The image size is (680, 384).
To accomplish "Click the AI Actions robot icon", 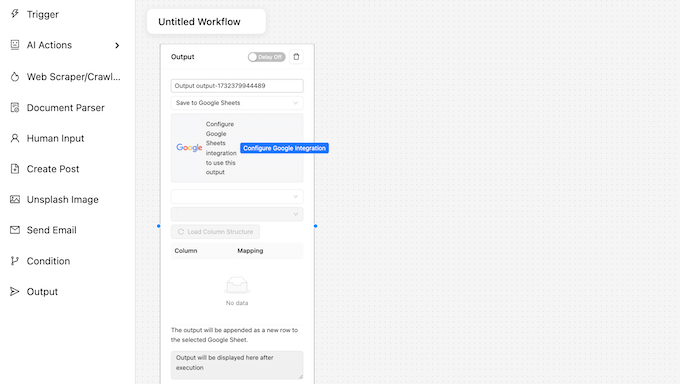I will (15, 45).
